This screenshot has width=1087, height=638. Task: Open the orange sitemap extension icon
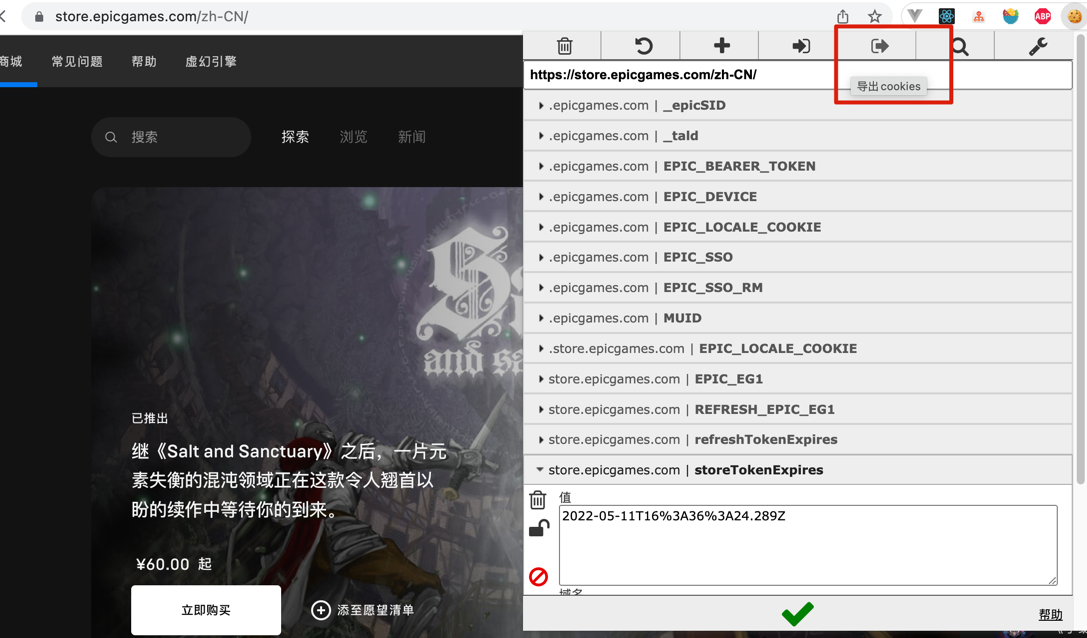tap(978, 17)
